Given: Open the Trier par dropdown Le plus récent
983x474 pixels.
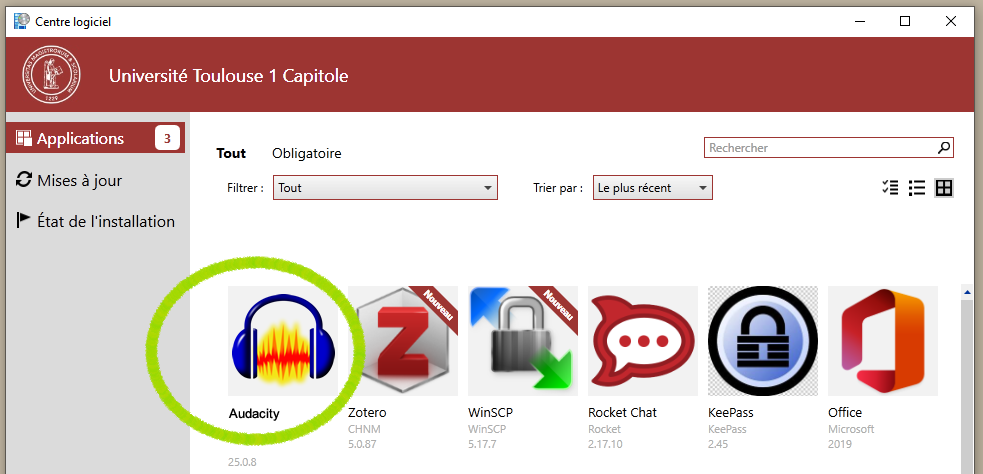Looking at the screenshot, I should (x=653, y=187).
